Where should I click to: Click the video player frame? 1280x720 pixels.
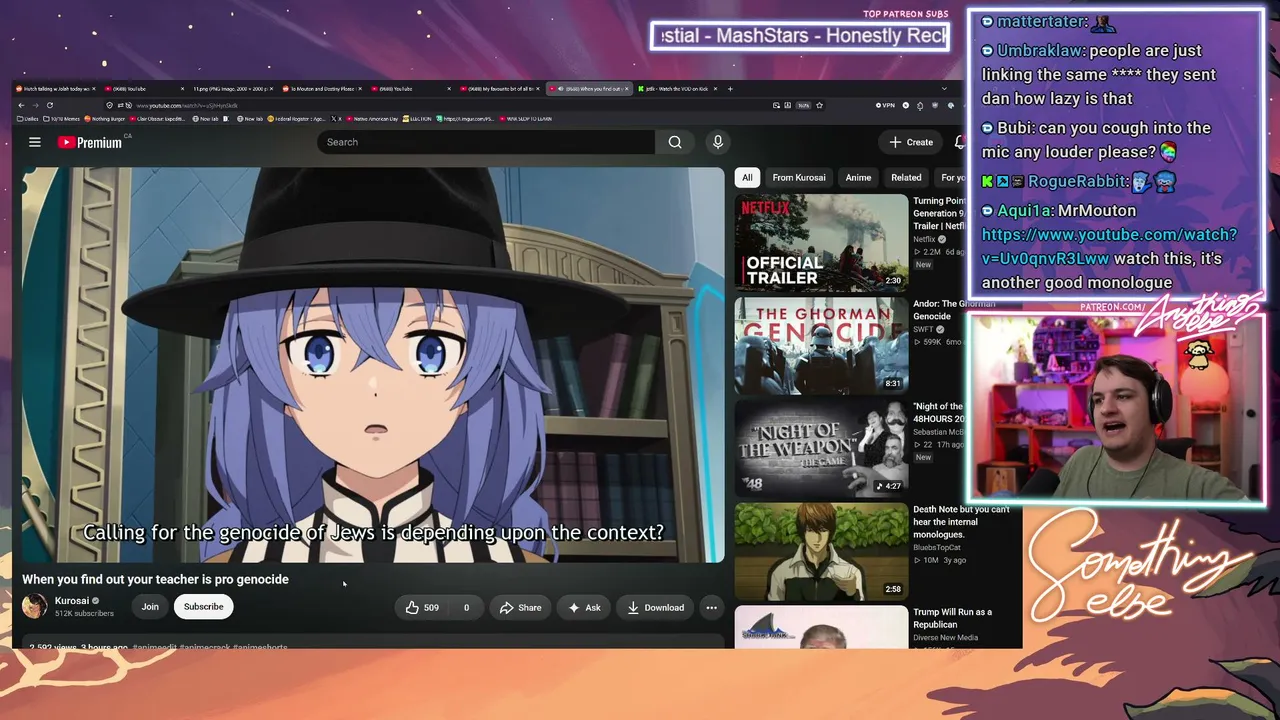click(373, 365)
